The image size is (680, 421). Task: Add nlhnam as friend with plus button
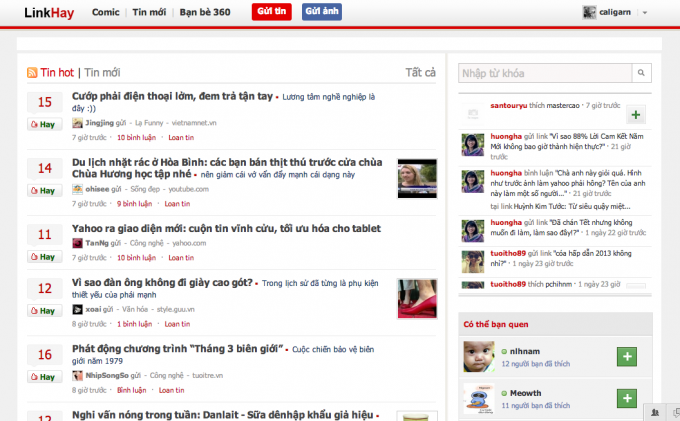click(x=627, y=357)
